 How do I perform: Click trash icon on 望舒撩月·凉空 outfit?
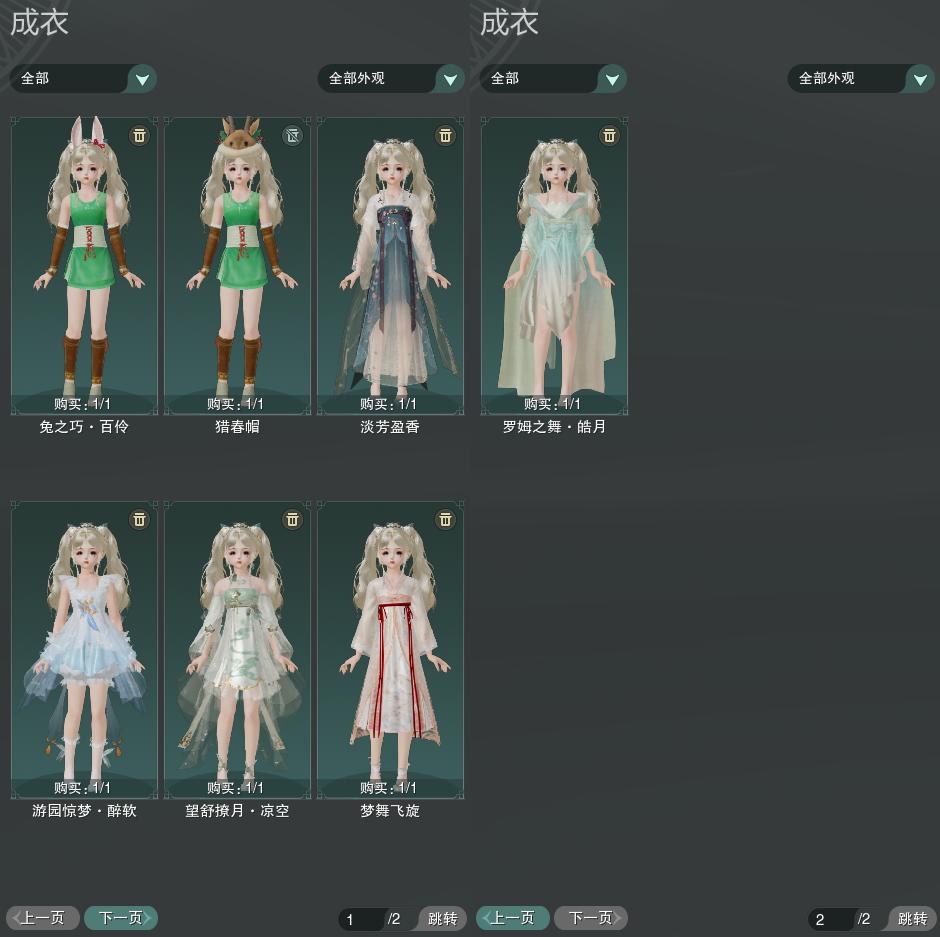(293, 519)
